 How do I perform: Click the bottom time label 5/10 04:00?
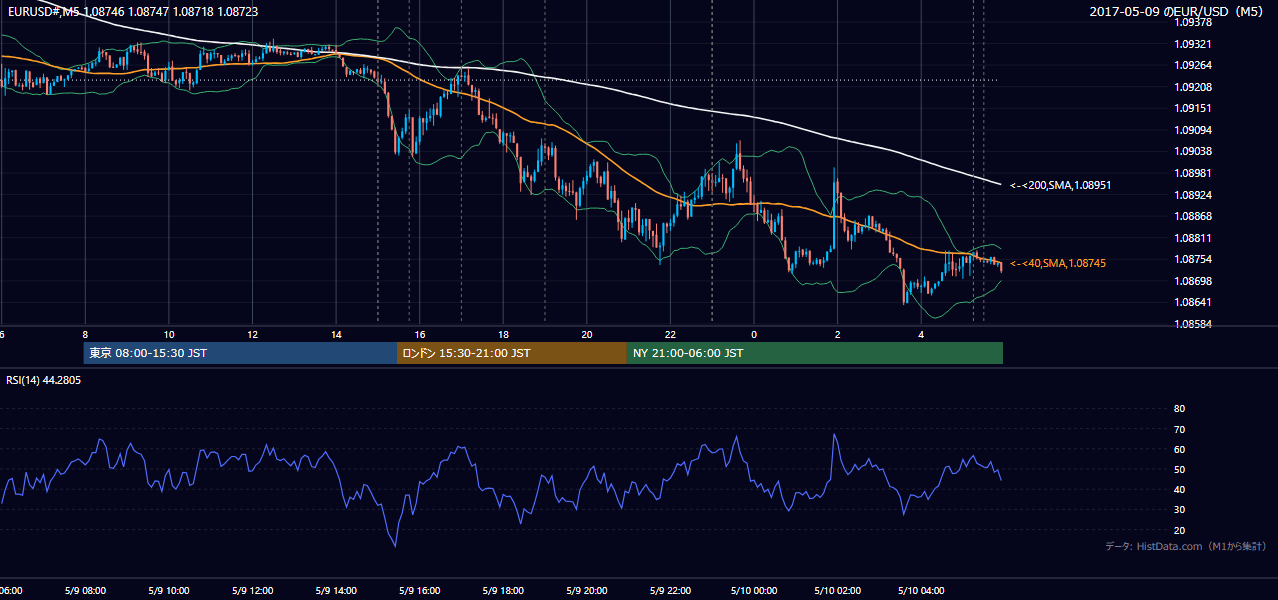[920, 591]
